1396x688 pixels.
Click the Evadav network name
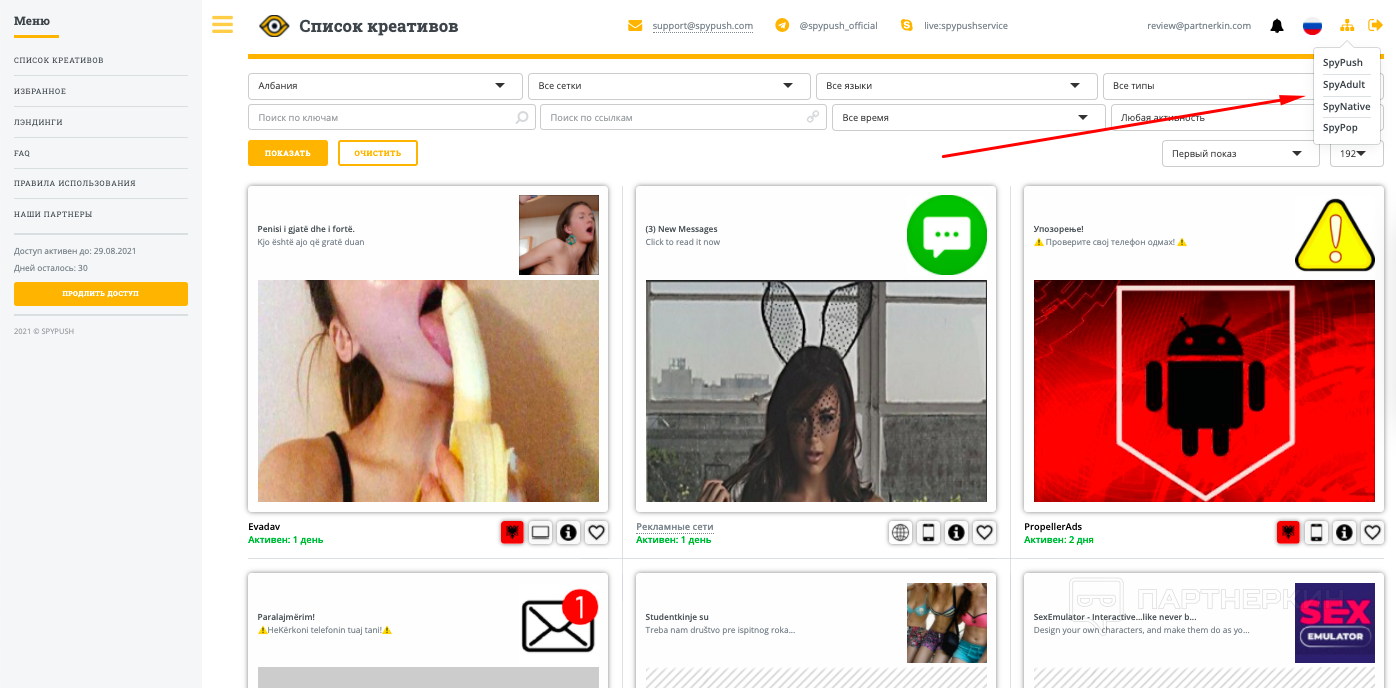[264, 527]
